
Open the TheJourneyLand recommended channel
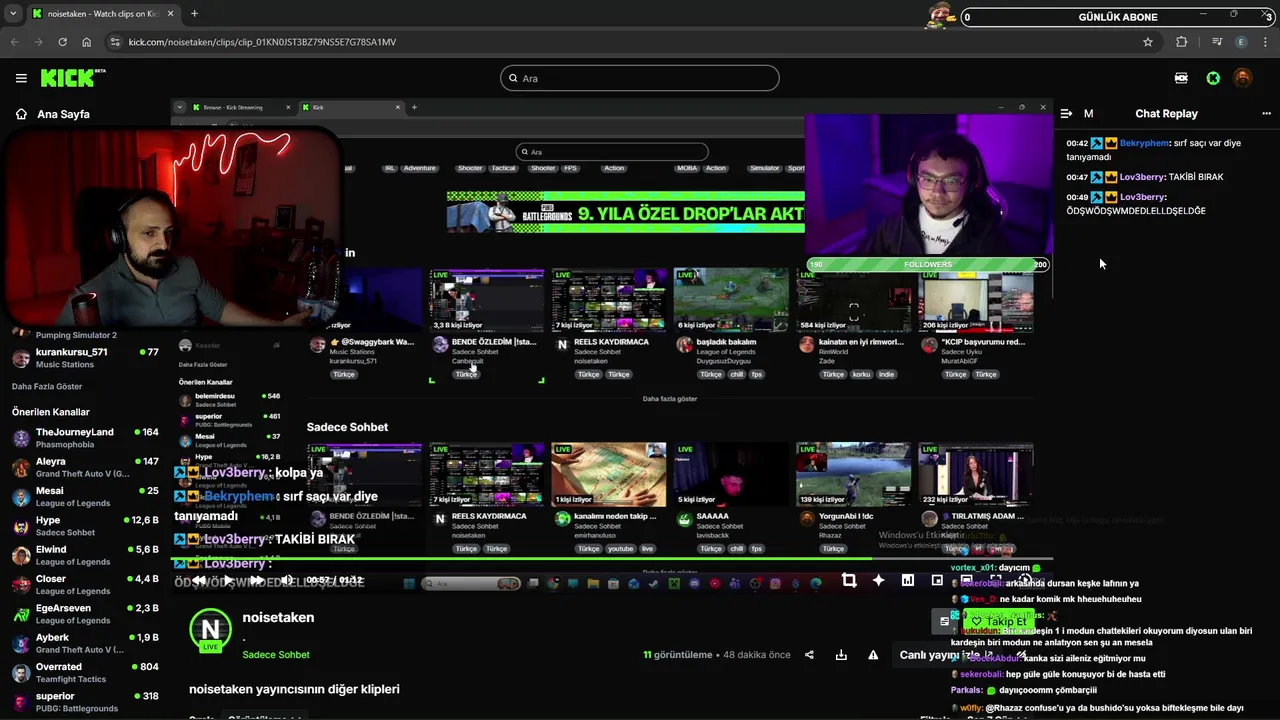[x=85, y=438]
